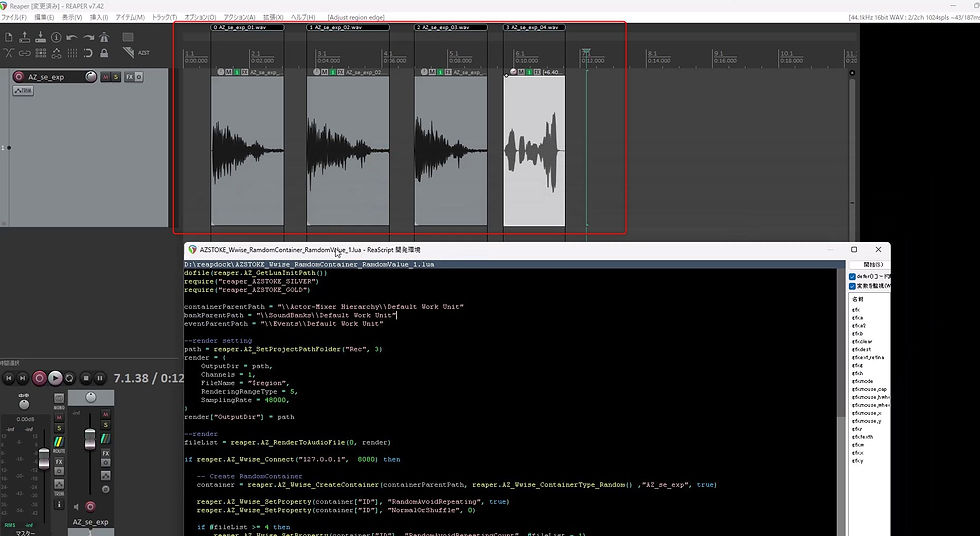Select the first AZ_se_exp audio item waveform
The height and width of the screenshot is (536, 980).
pyautogui.click(x=248, y=151)
